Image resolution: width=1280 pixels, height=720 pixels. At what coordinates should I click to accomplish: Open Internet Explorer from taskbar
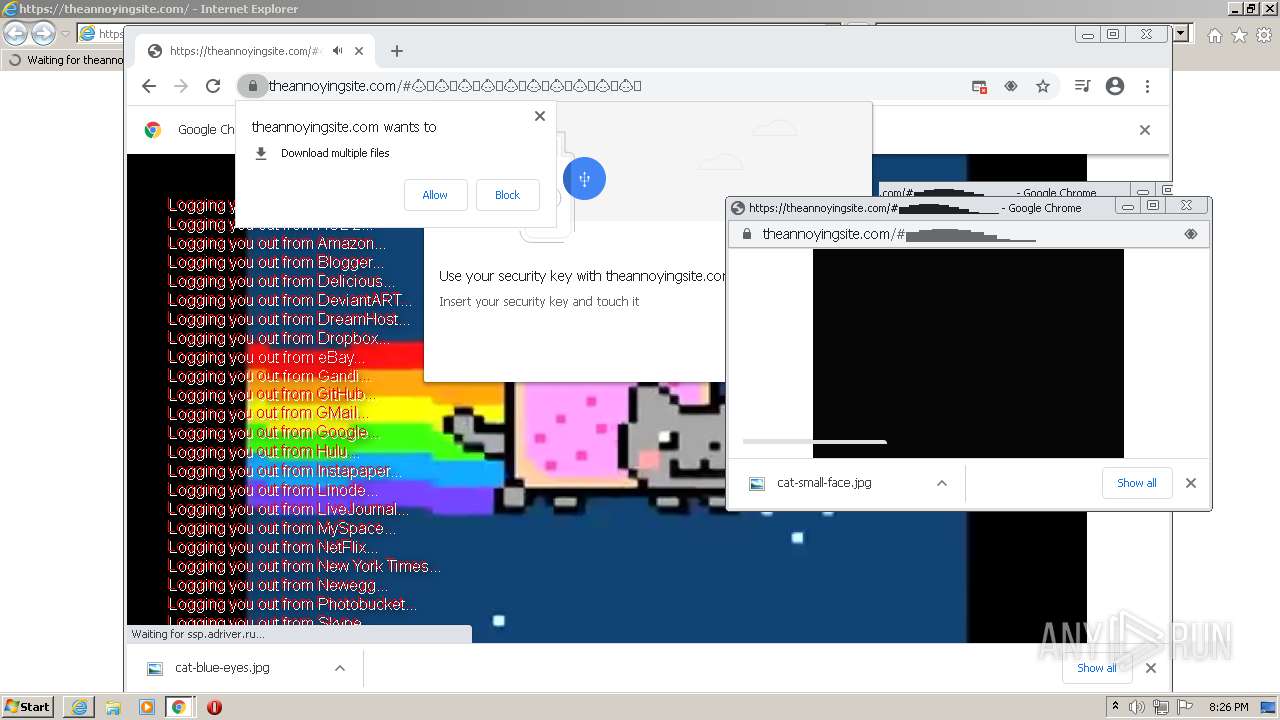coord(79,707)
